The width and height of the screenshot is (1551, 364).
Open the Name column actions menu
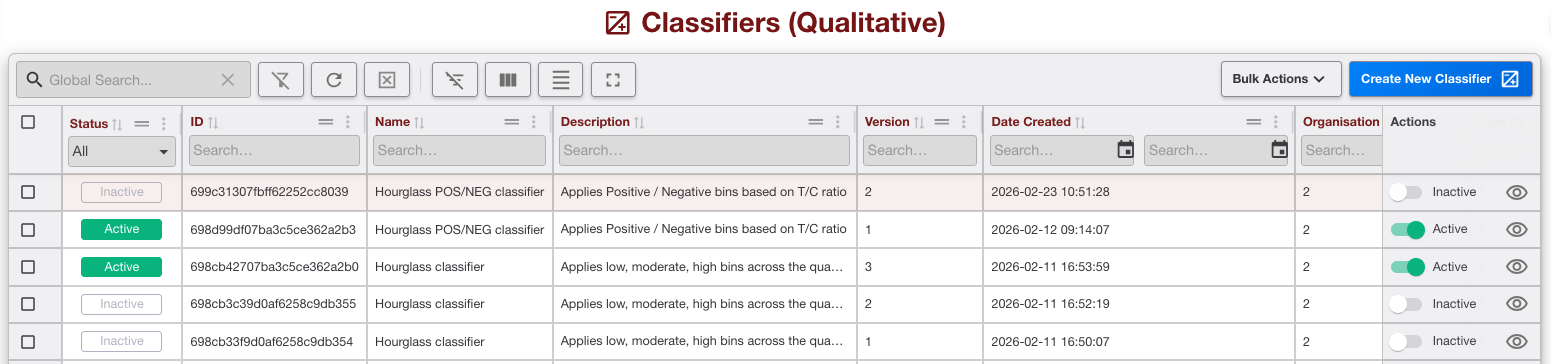pyautogui.click(x=534, y=122)
